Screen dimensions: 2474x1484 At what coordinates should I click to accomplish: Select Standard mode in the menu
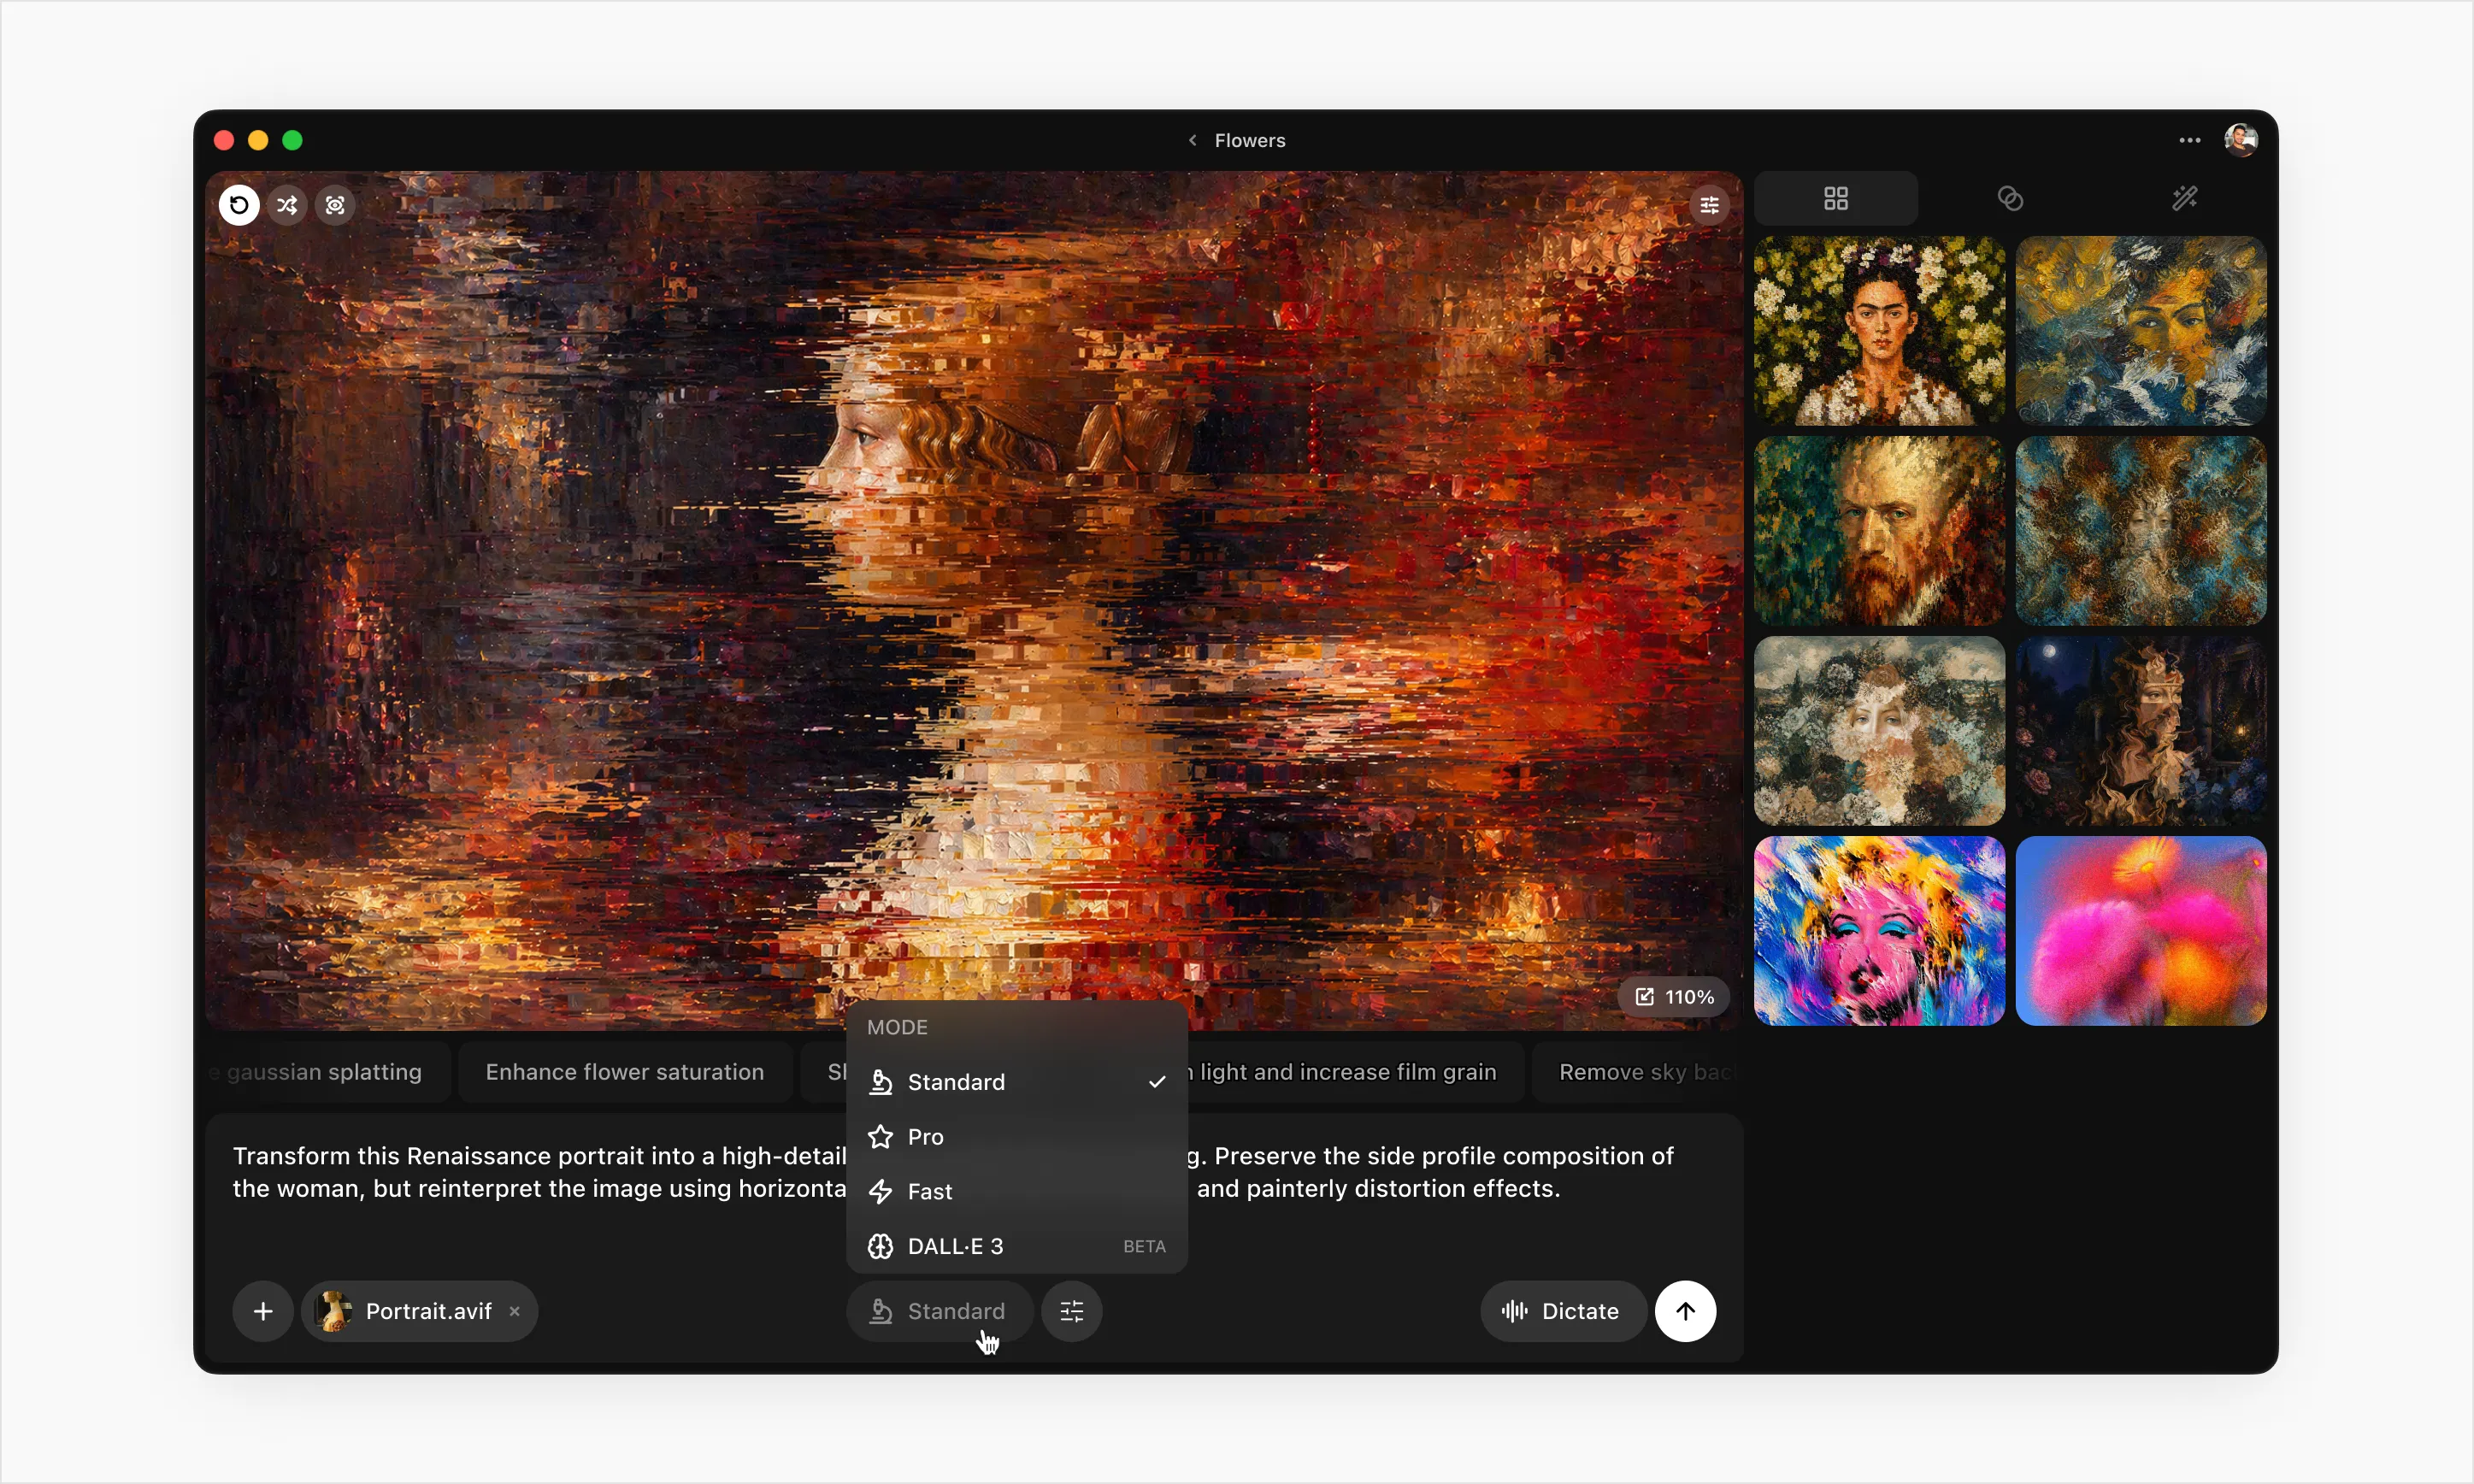1017,1082
